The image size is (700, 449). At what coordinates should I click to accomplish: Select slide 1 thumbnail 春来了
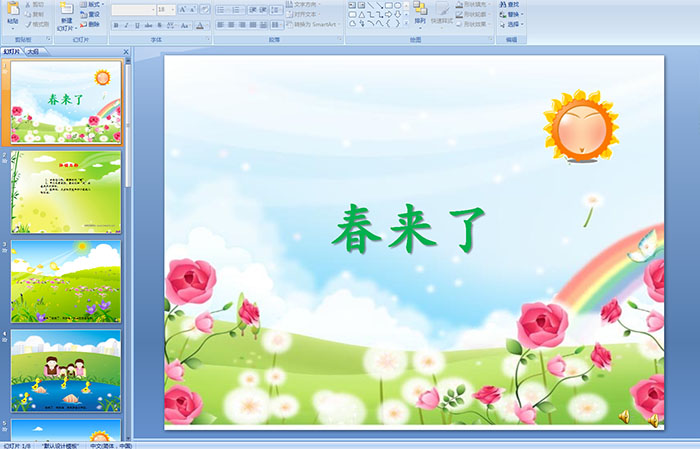pos(66,102)
